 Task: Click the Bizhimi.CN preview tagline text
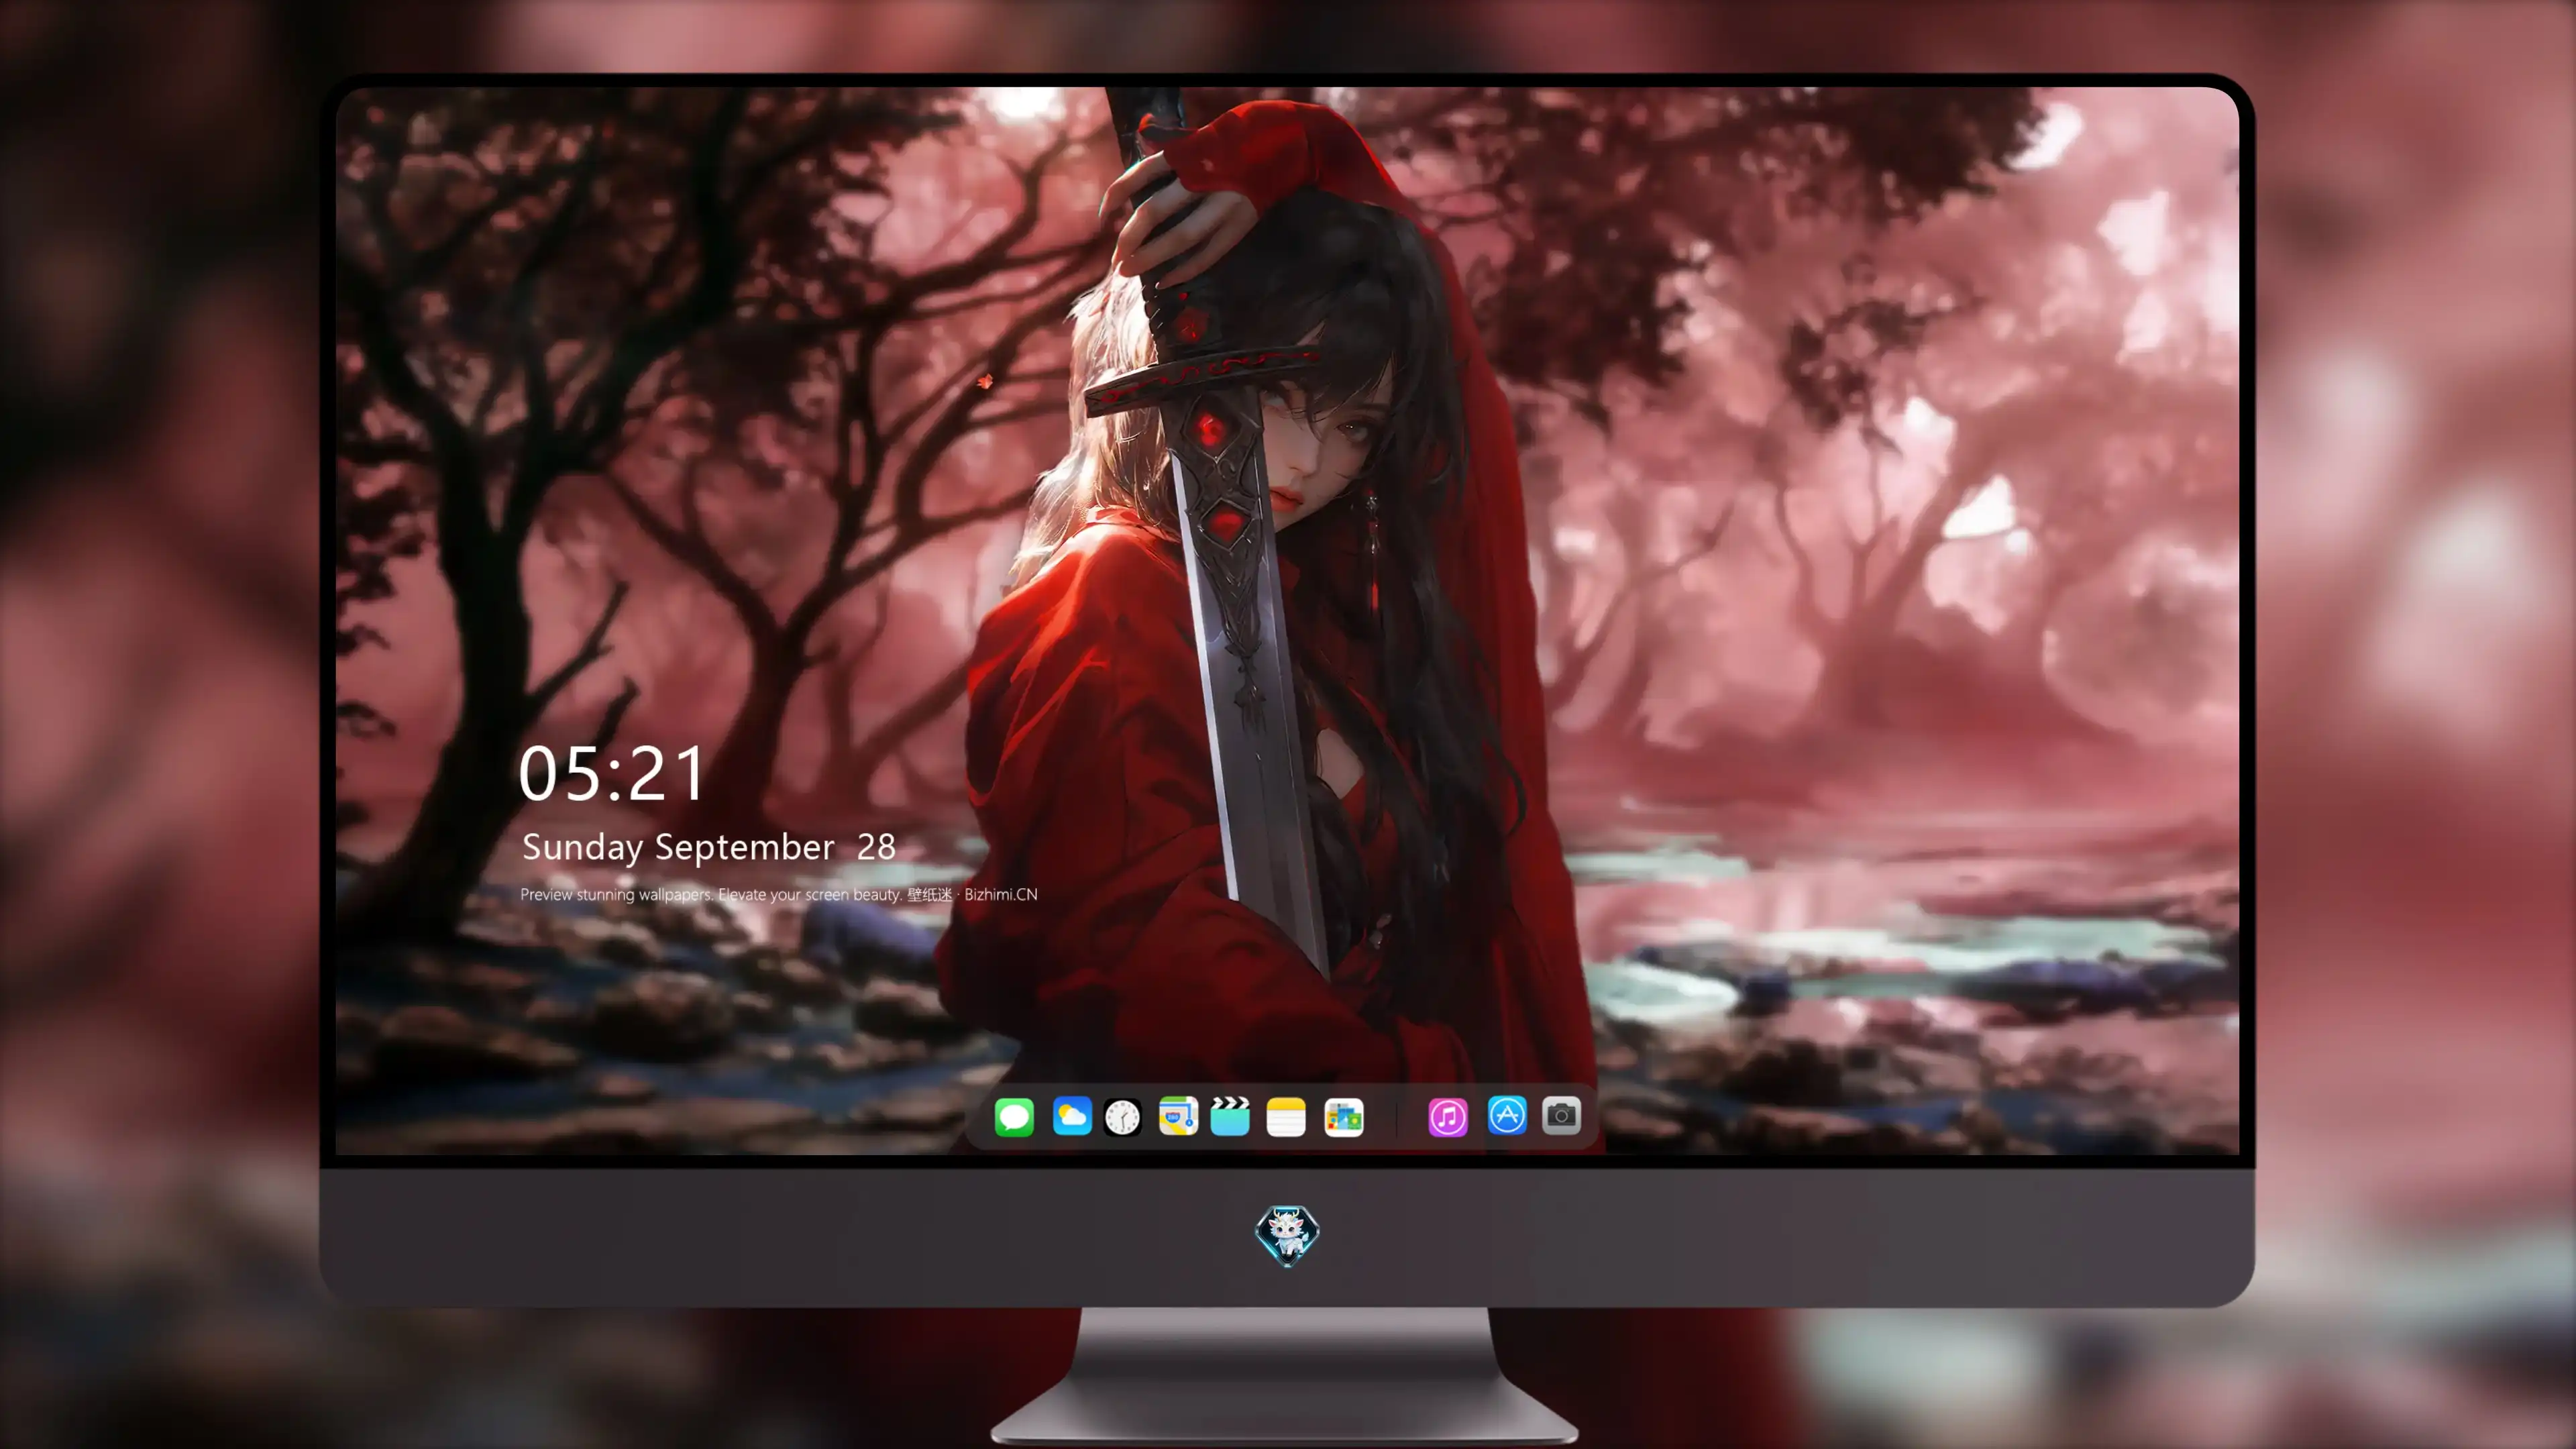(x=779, y=894)
